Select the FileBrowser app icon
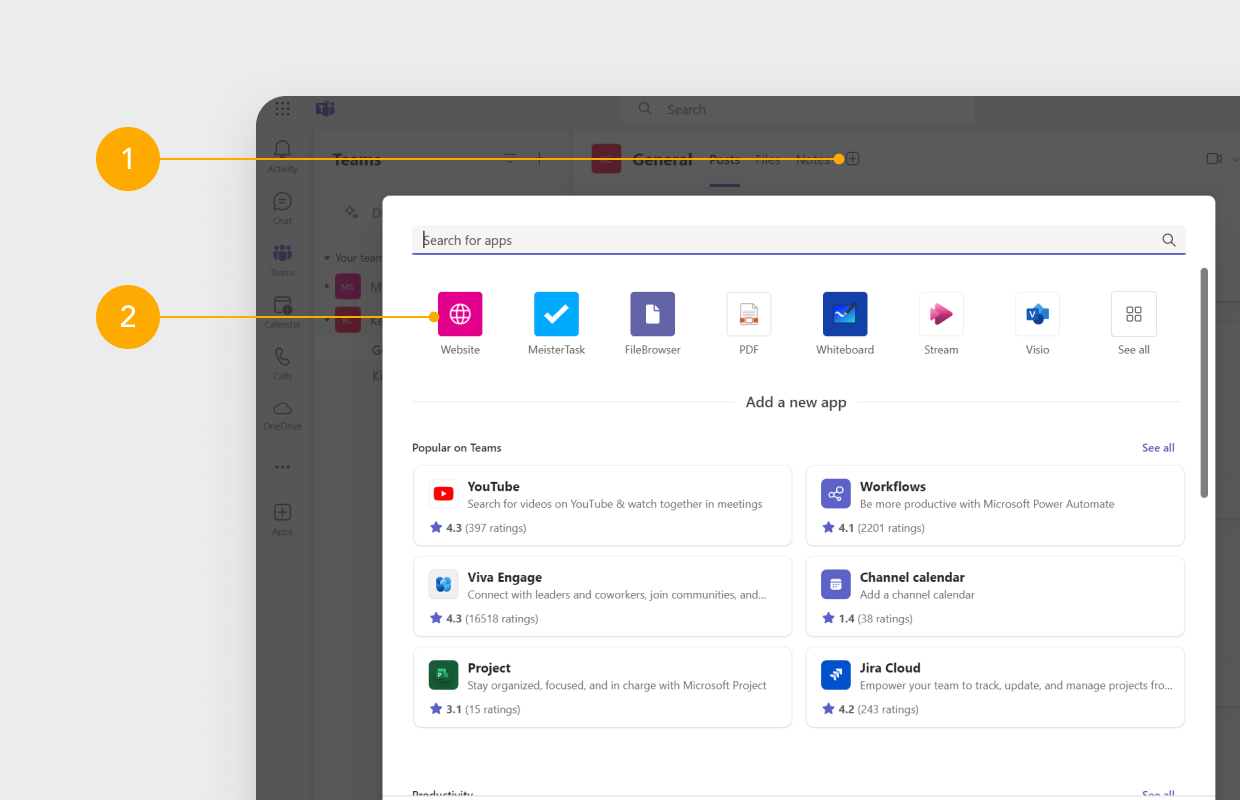The height and width of the screenshot is (800, 1240). pyautogui.click(x=652, y=313)
